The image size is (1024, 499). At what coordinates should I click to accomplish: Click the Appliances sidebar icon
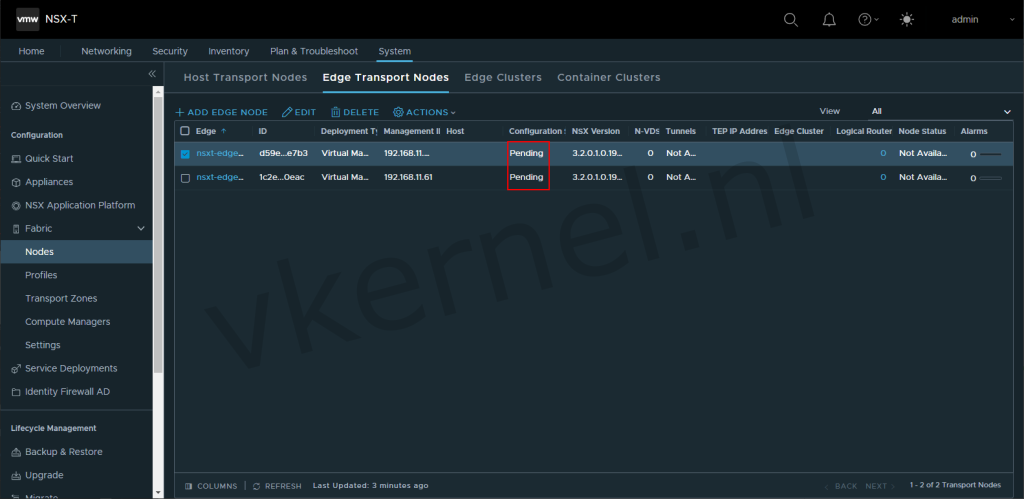16,182
